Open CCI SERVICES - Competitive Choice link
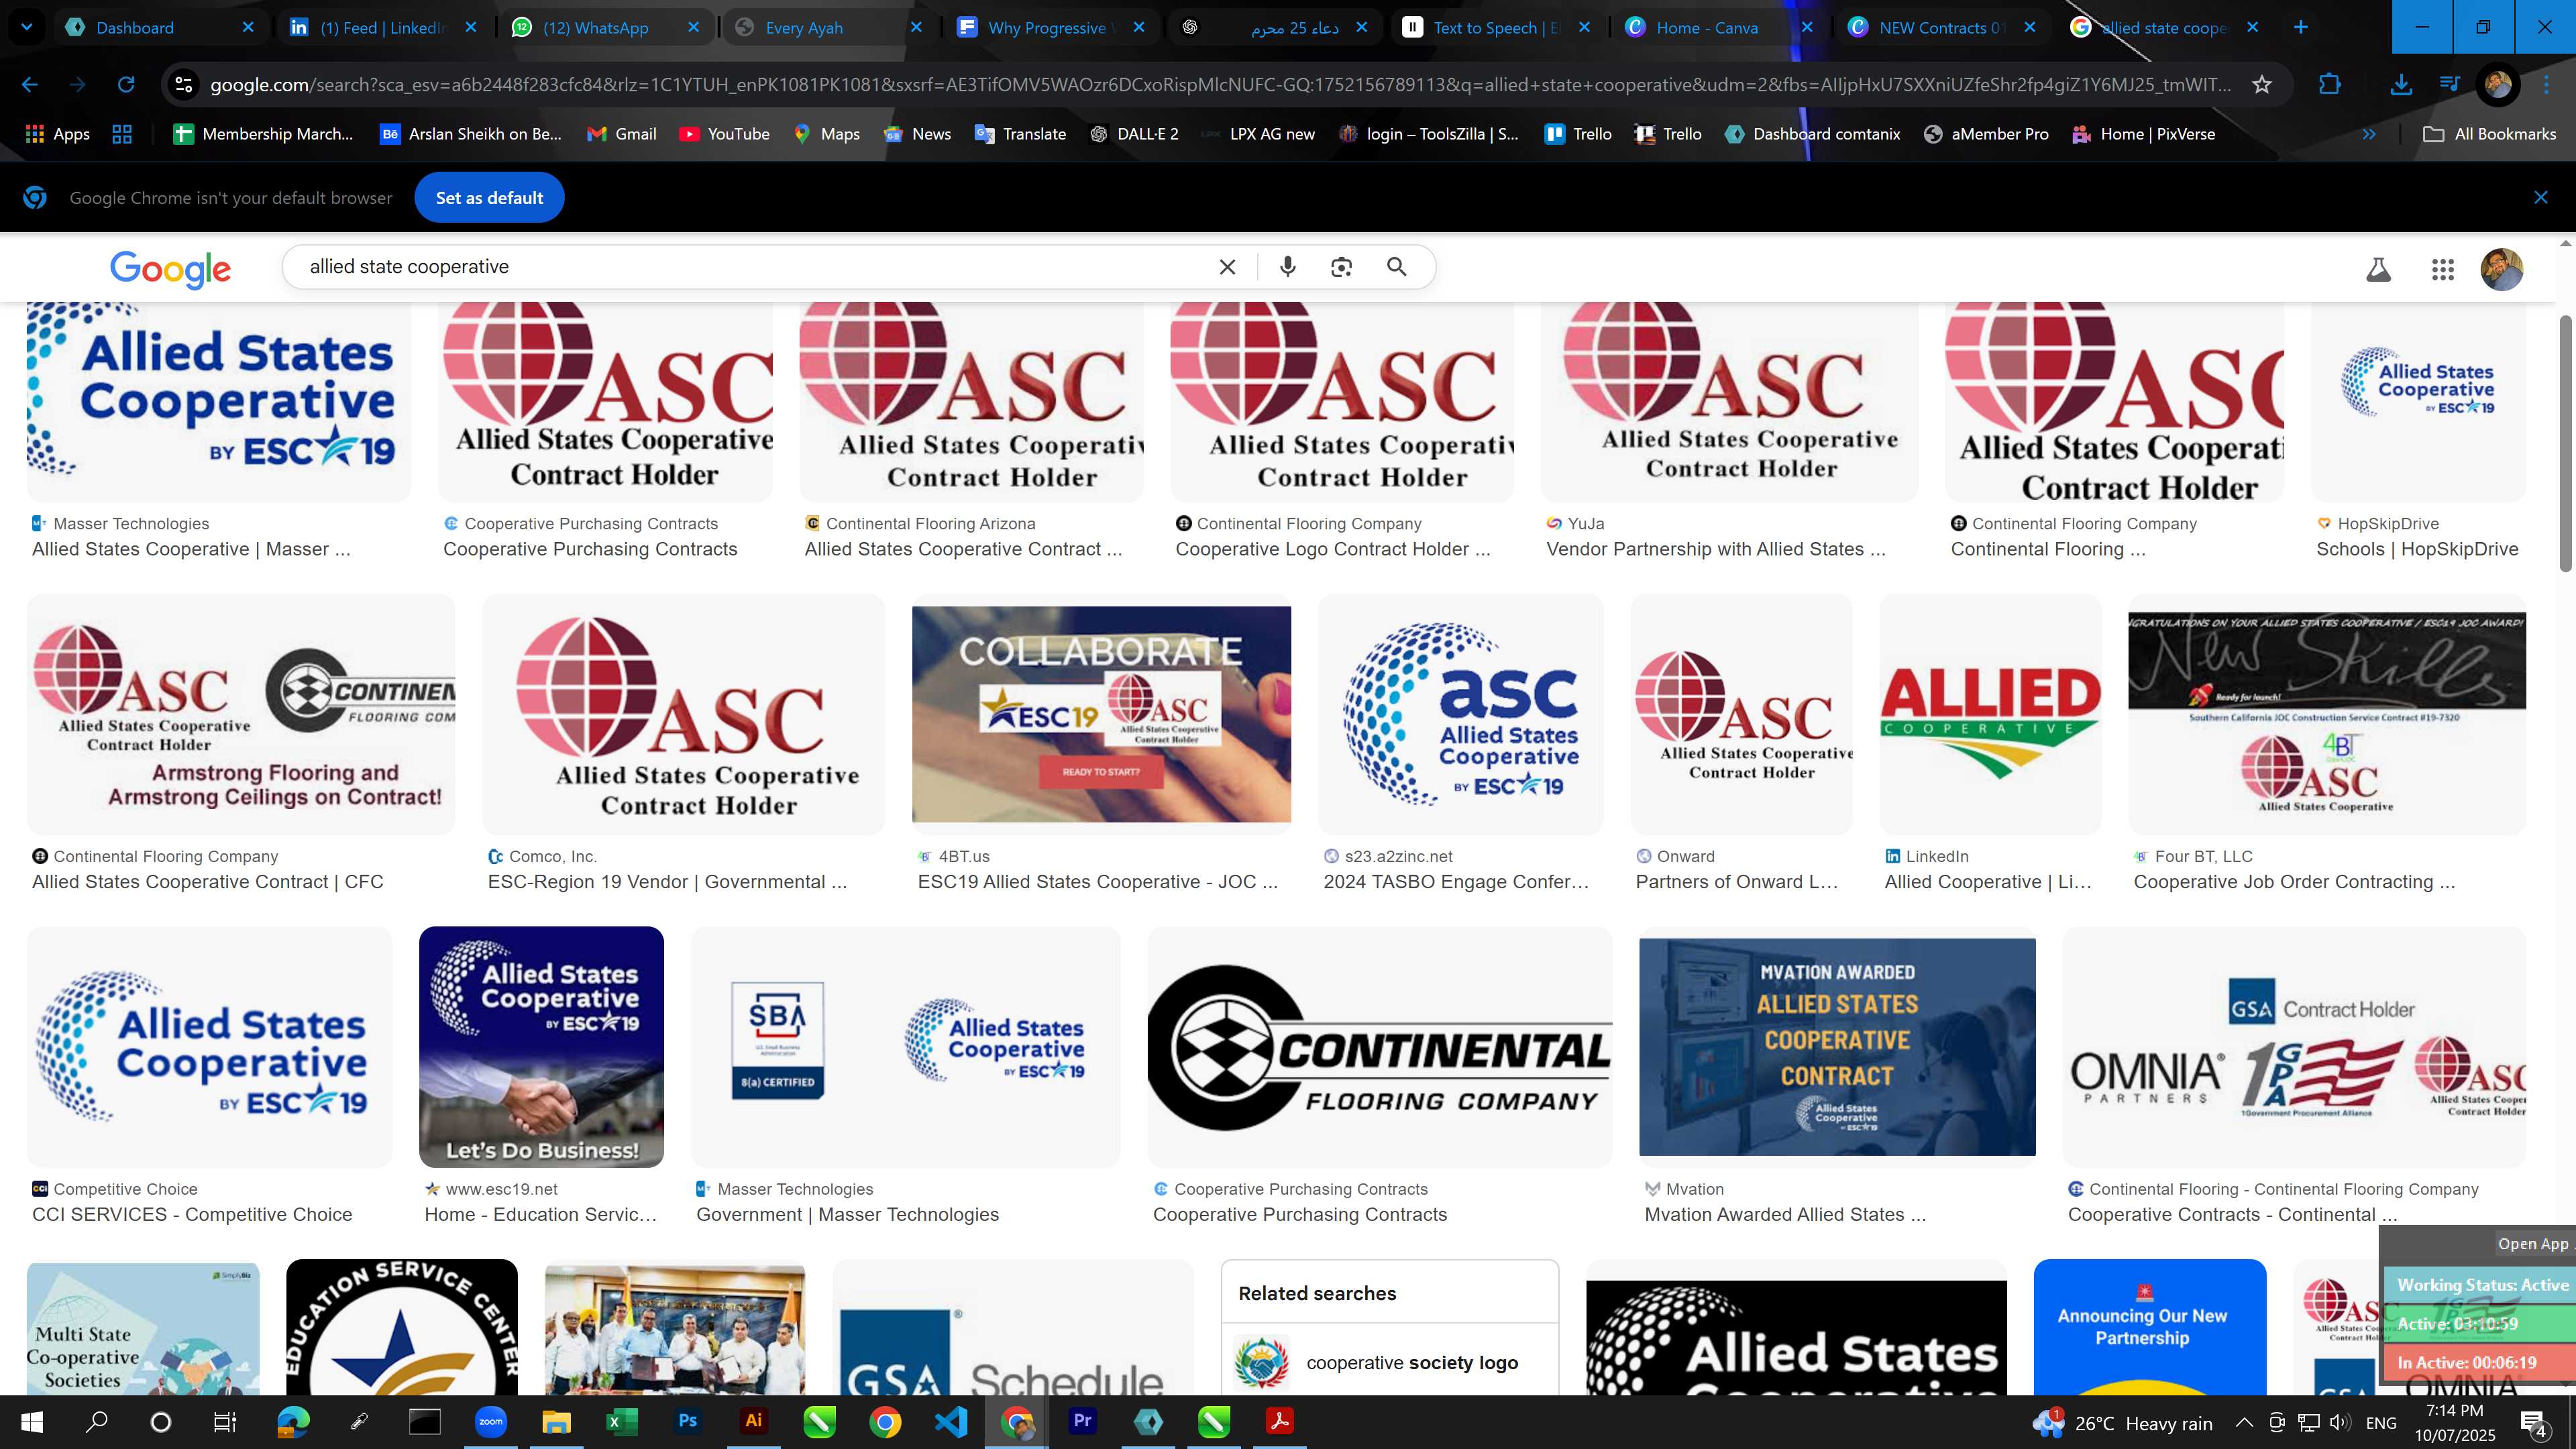Screen dimensions: 2576x1449 pyautogui.click(x=192, y=1215)
